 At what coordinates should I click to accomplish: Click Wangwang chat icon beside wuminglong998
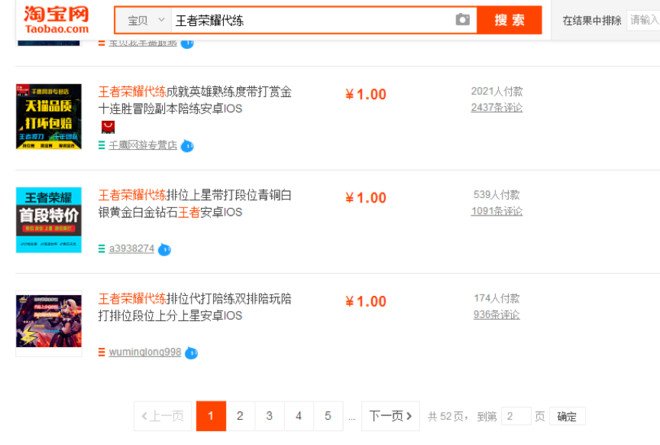coord(192,353)
